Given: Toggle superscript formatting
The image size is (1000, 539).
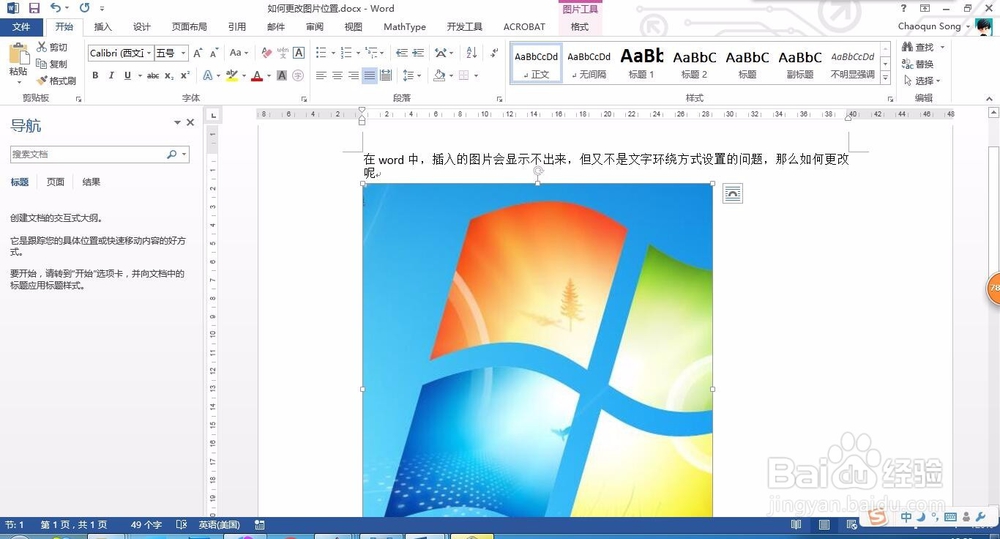Looking at the screenshot, I should pos(185,75).
